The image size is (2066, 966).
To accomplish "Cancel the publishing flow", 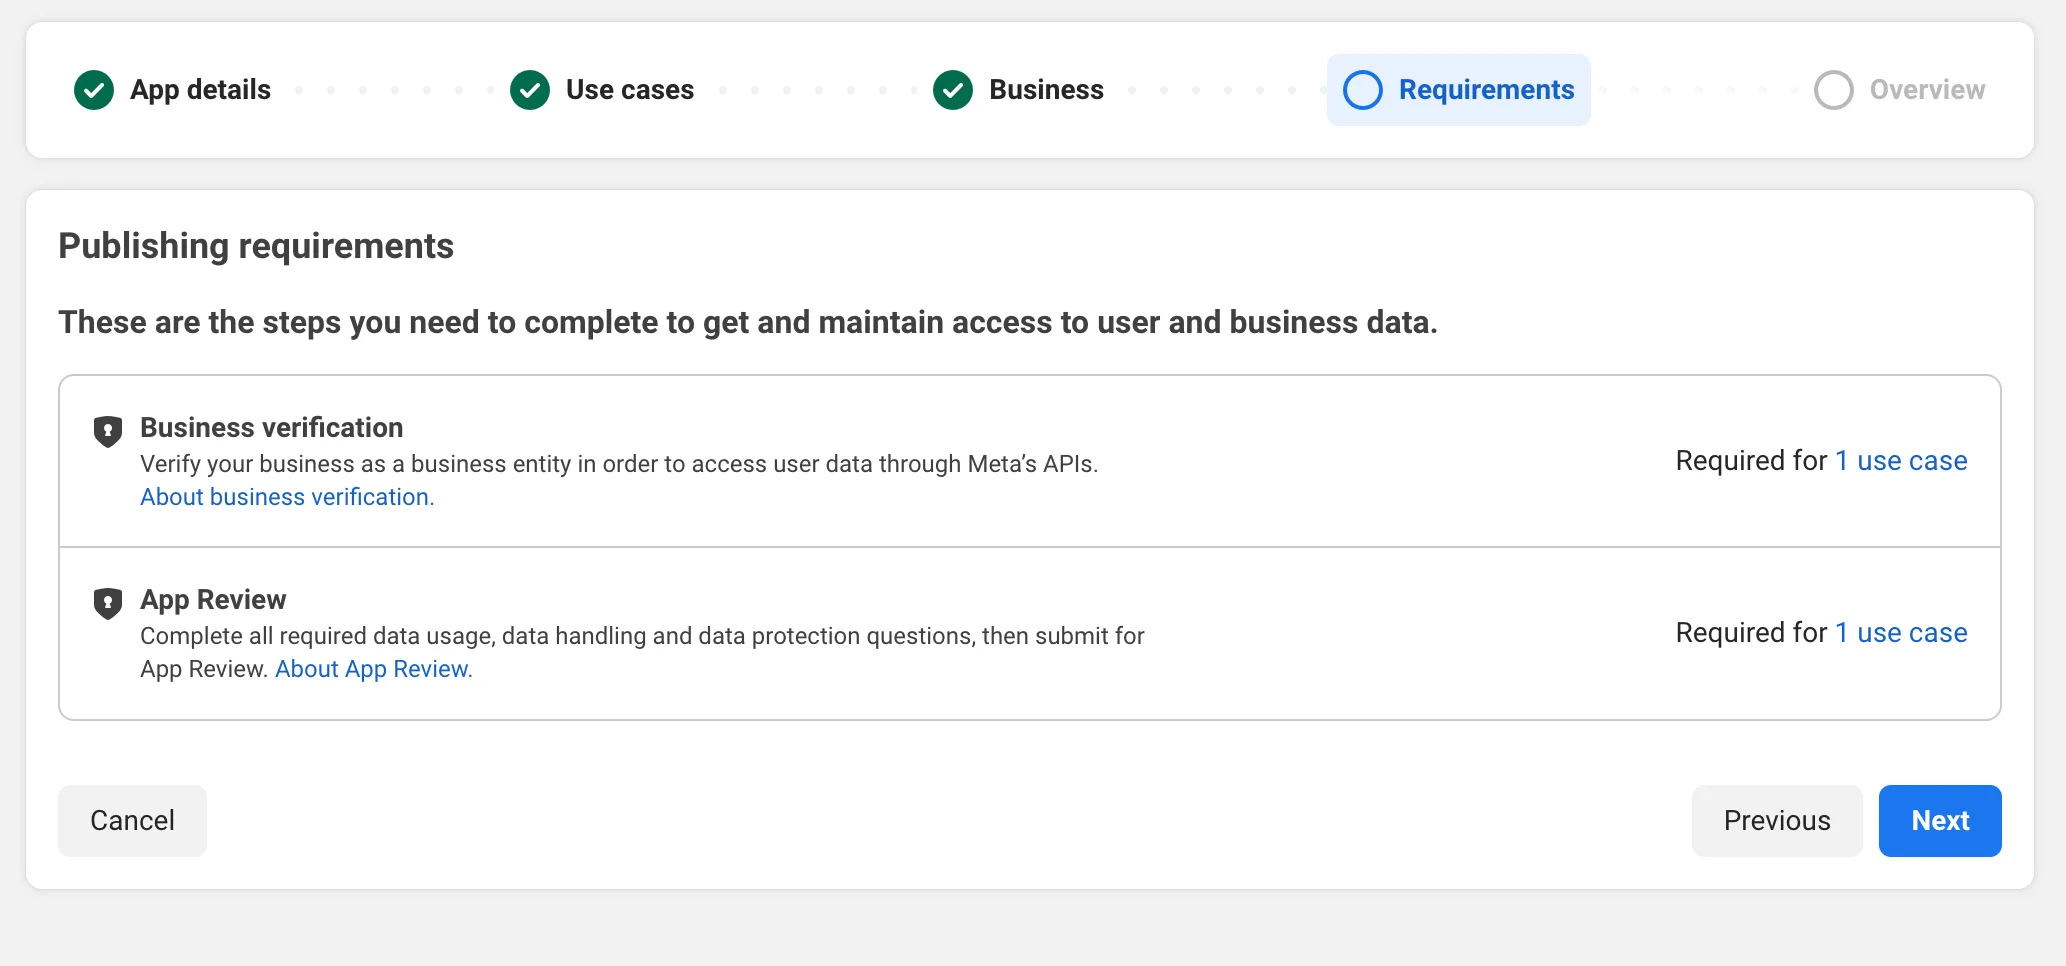I will pyautogui.click(x=132, y=821).
